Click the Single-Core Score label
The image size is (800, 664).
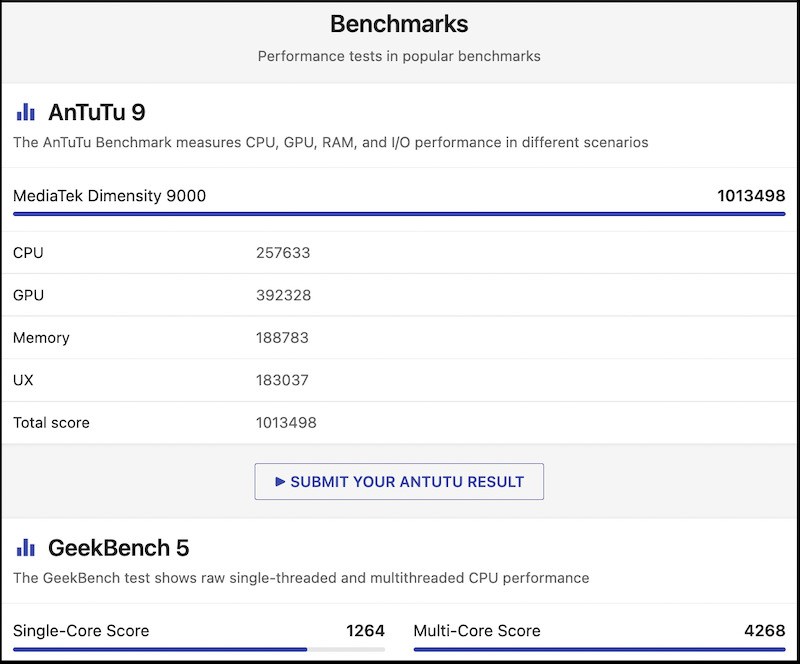pyautogui.click(x=81, y=631)
